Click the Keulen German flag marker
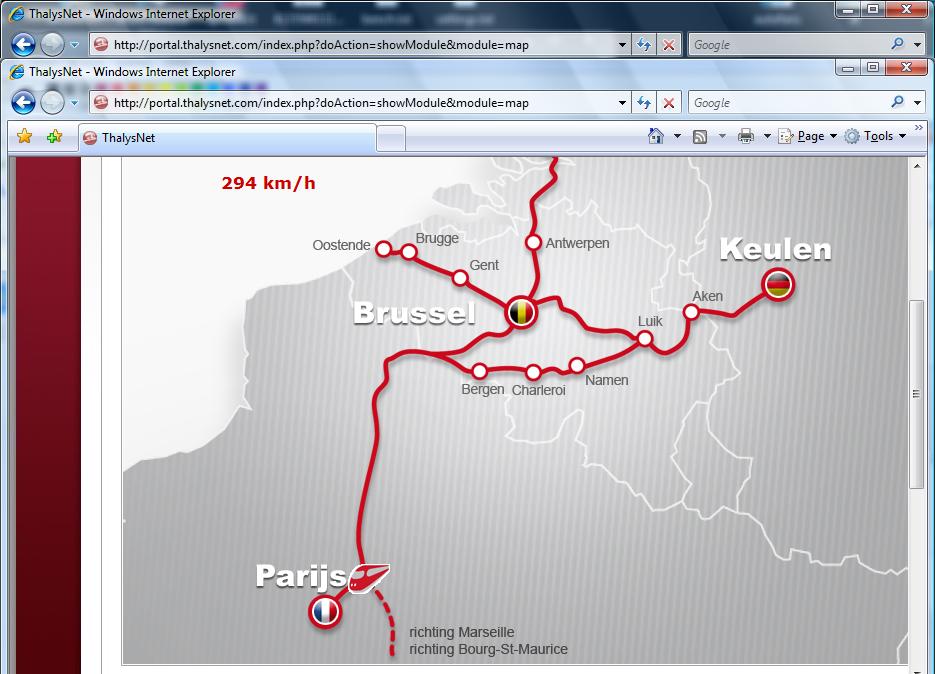The height and width of the screenshot is (674, 935). click(778, 285)
